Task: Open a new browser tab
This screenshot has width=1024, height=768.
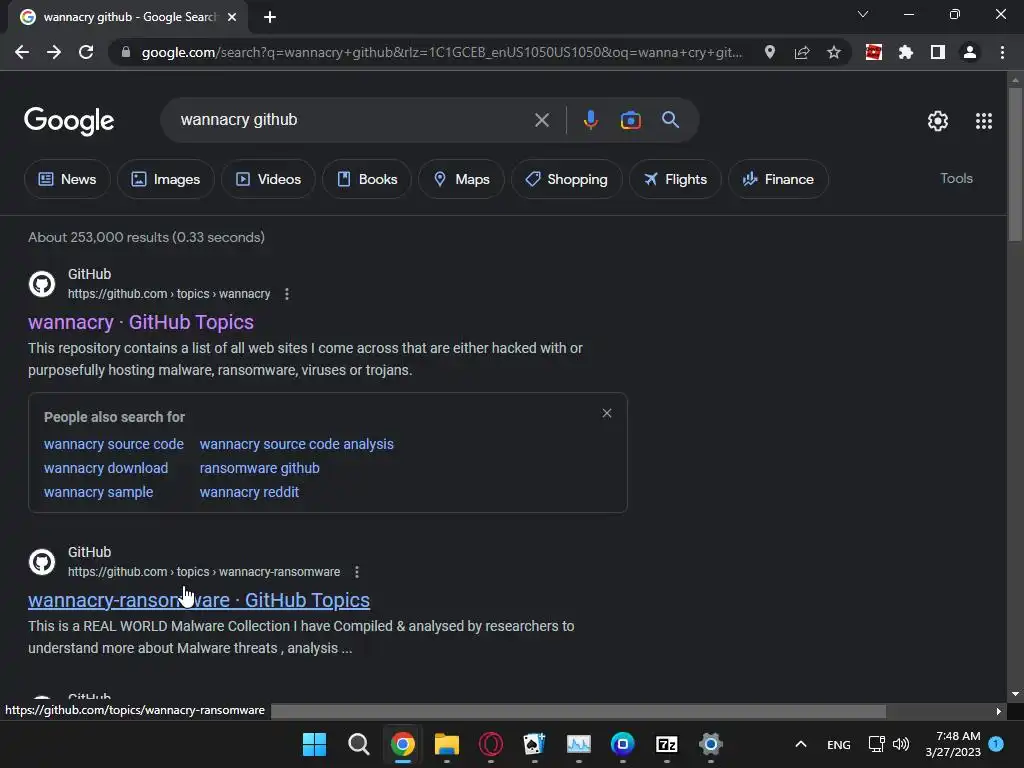Action: (x=270, y=17)
